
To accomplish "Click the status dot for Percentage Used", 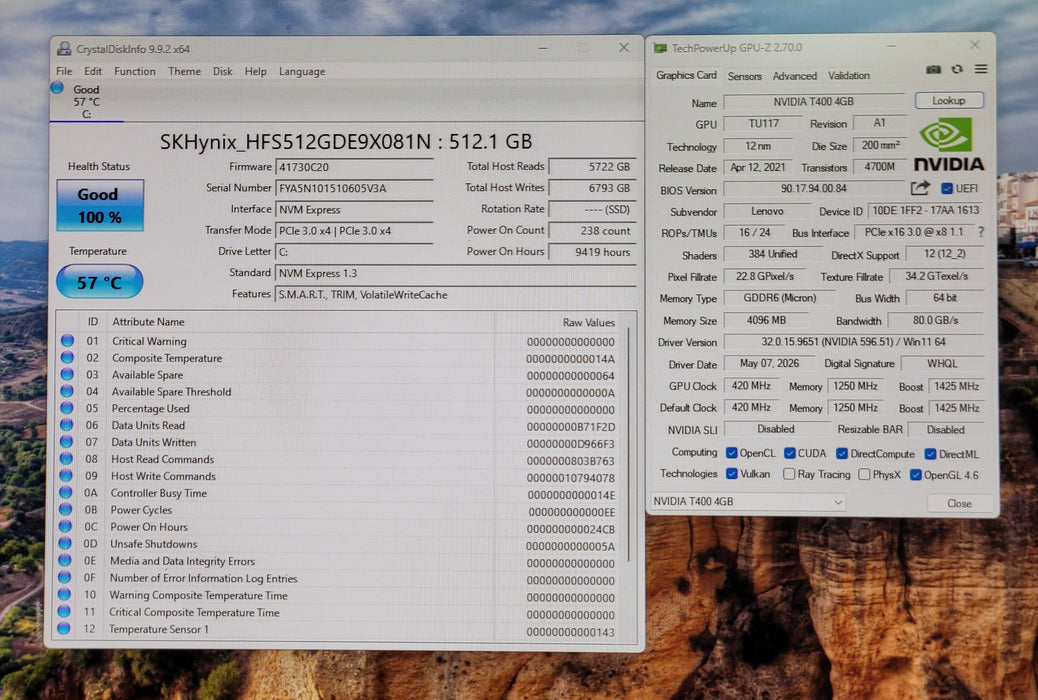I will point(66,408).
